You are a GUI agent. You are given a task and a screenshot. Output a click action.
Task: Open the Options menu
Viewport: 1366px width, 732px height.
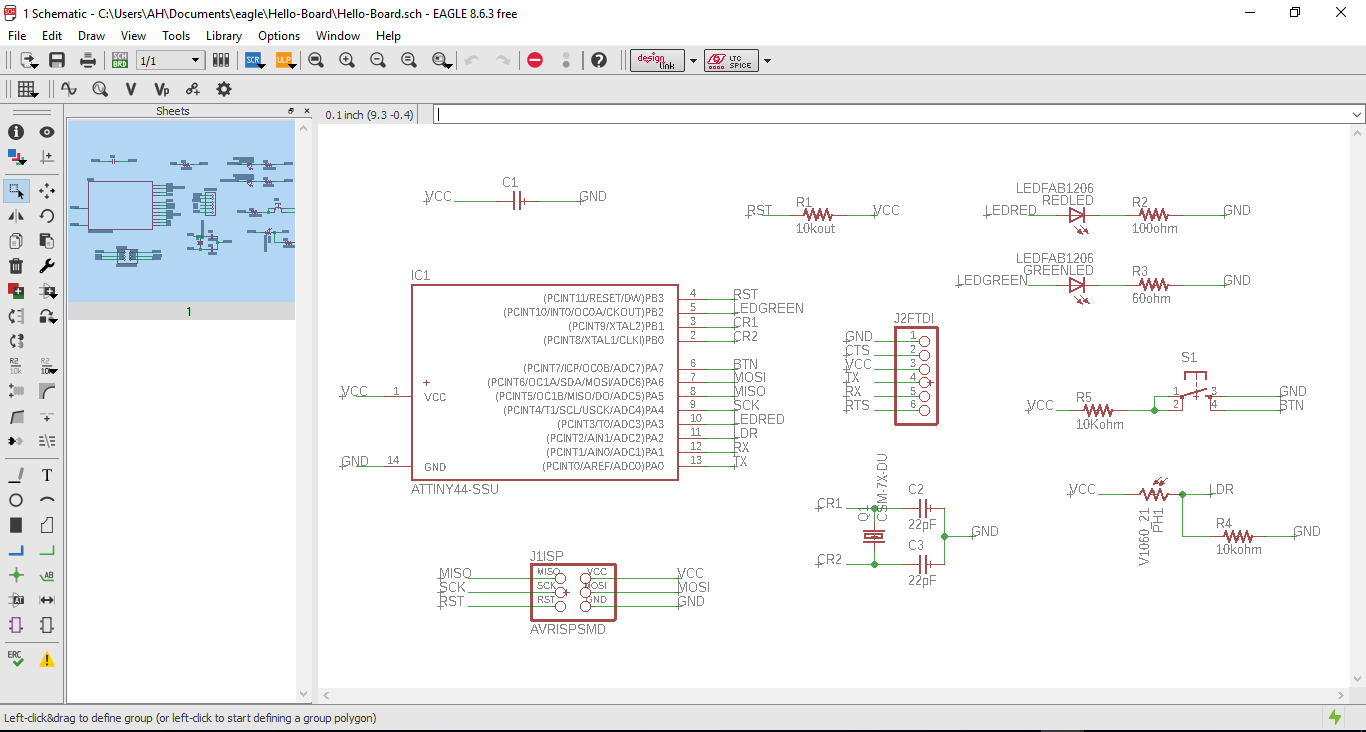click(279, 36)
